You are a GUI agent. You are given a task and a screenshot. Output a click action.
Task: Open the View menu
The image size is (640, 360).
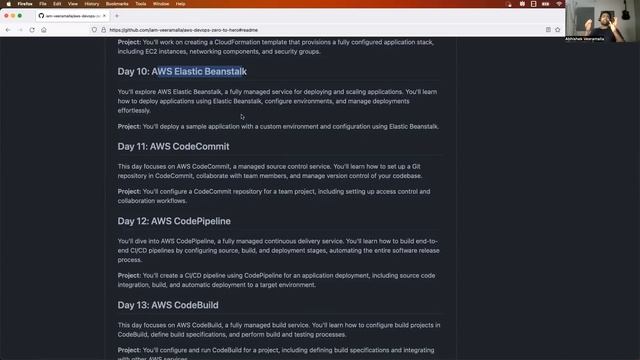73,4
